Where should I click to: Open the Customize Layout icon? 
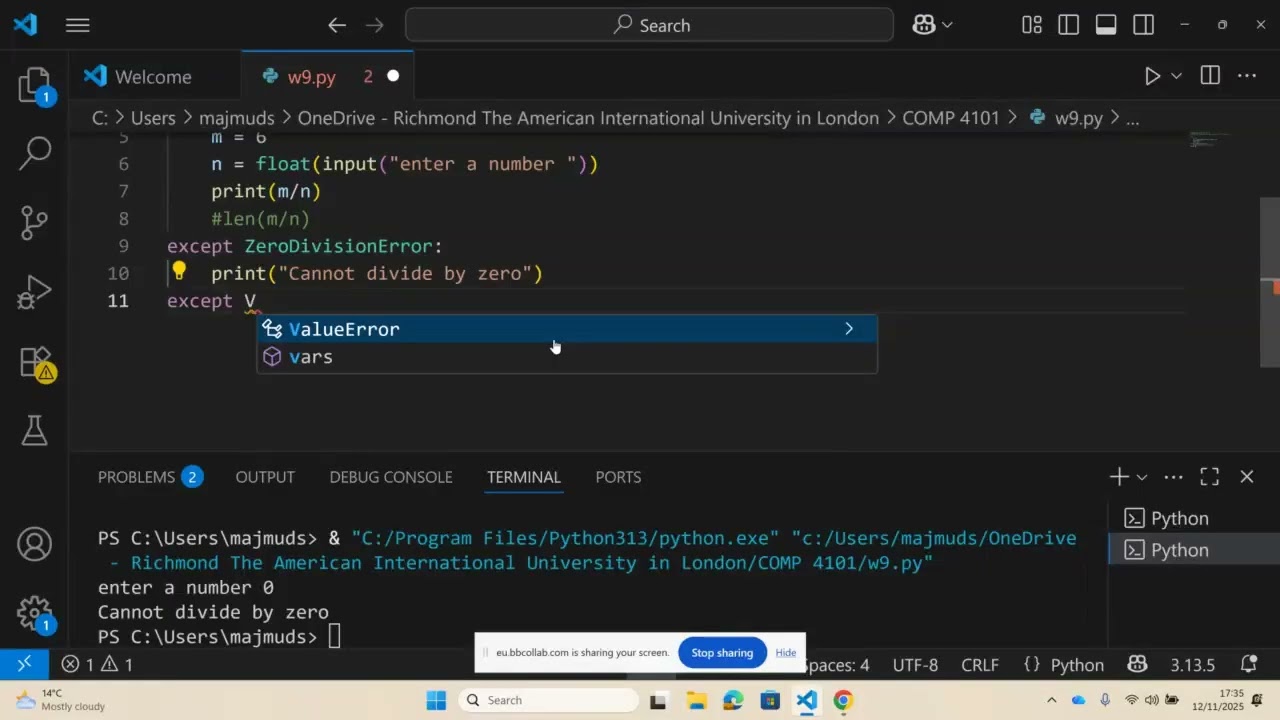(1032, 25)
